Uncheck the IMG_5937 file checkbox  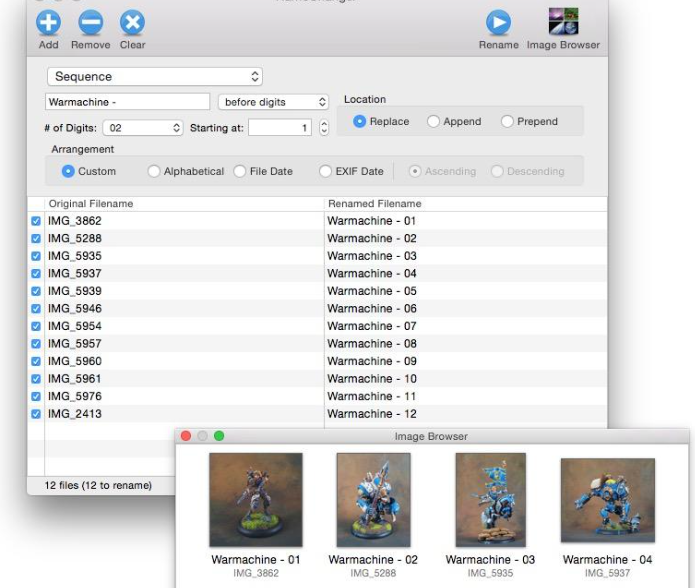point(36,273)
